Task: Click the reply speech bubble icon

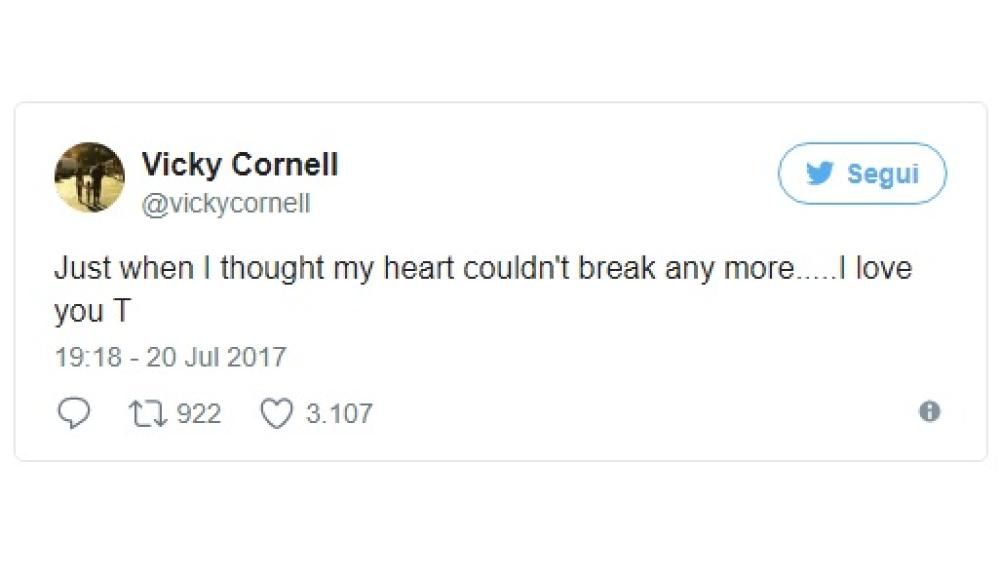Action: tap(73, 413)
